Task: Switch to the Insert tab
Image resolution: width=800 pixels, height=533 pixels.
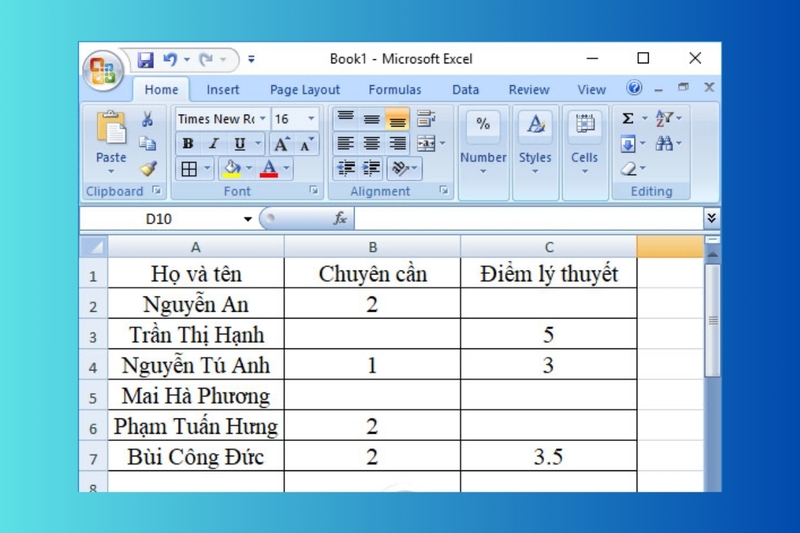Action: tap(223, 90)
